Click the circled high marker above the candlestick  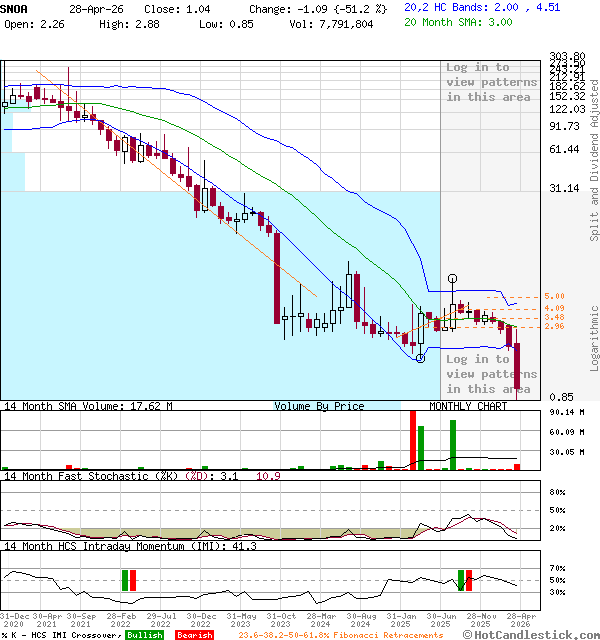pyautogui.click(x=453, y=278)
